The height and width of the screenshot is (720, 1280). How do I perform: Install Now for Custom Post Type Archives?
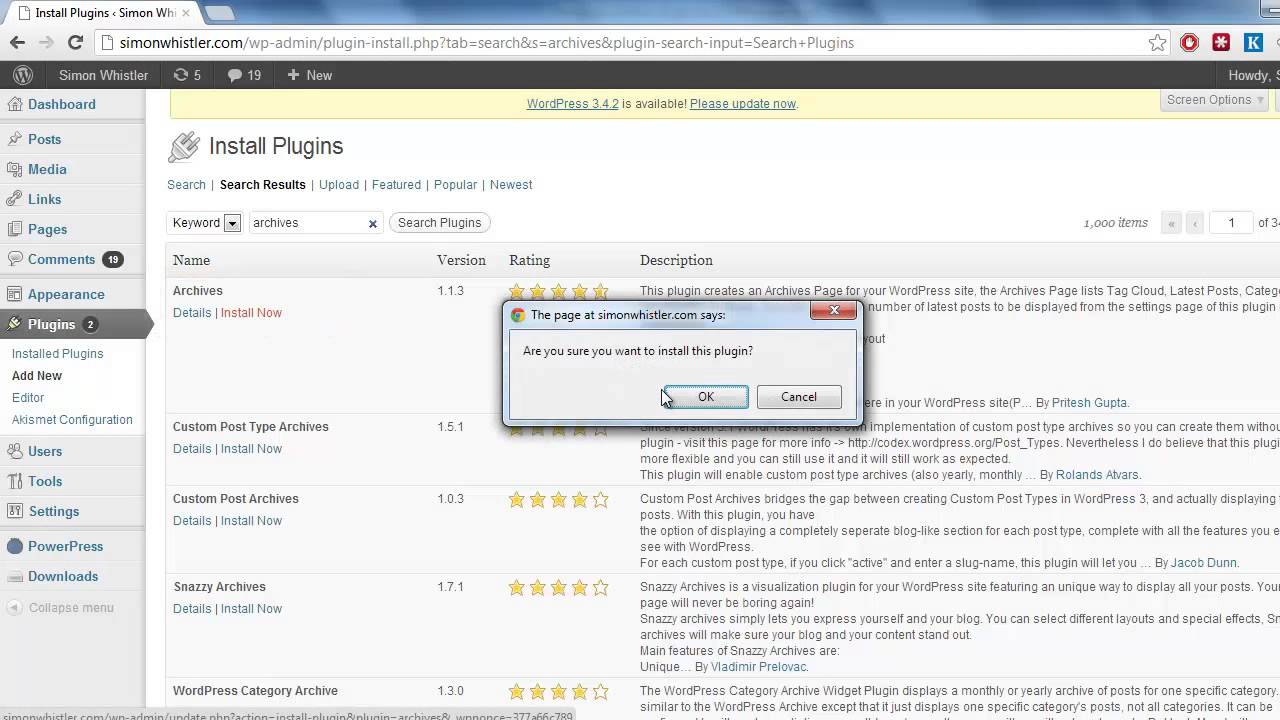[251, 449]
